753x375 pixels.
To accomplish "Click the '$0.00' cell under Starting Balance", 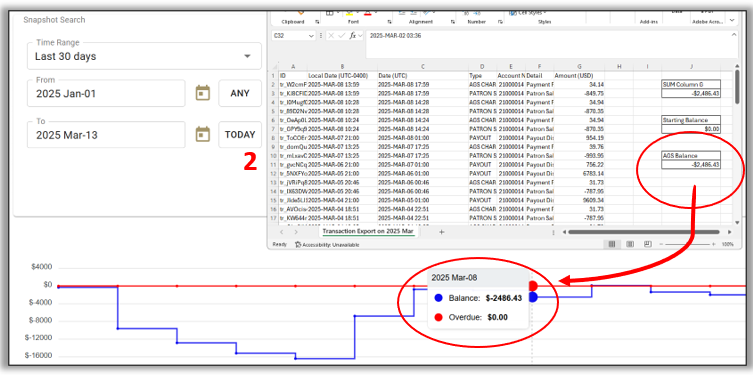I will (x=691, y=129).
